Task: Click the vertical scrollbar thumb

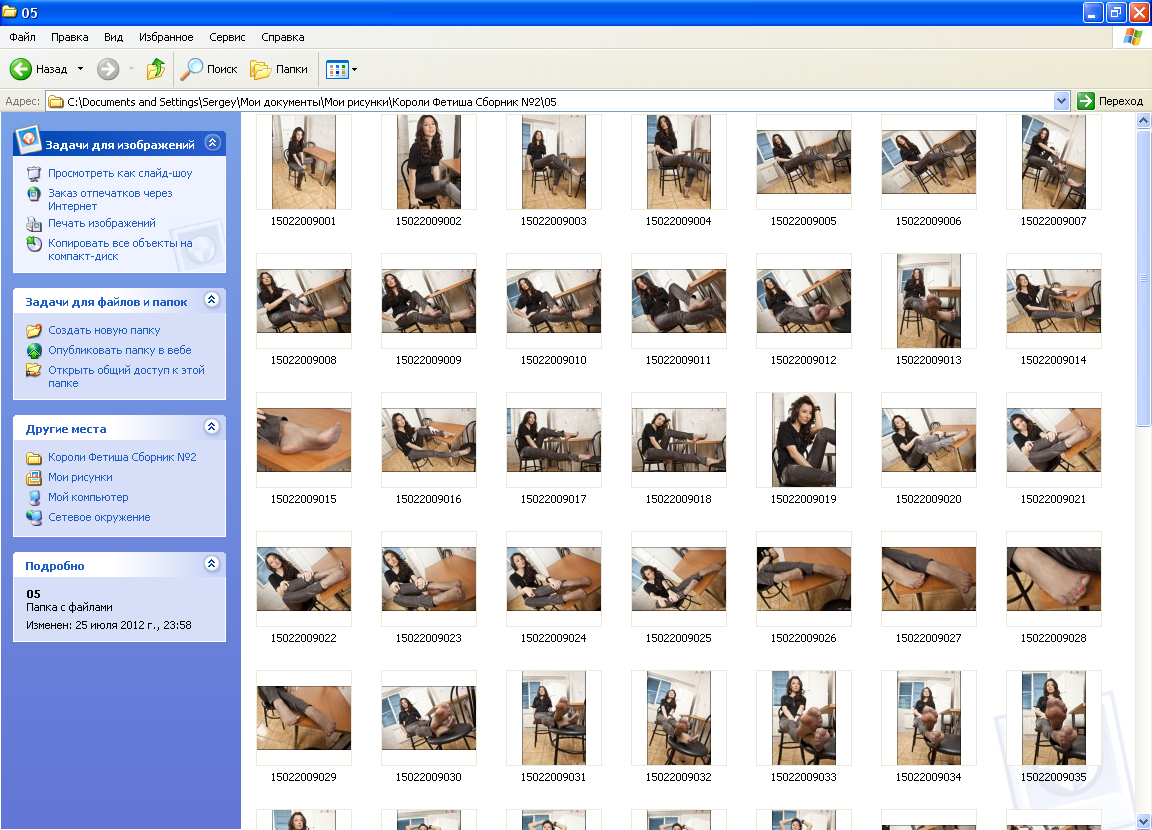Action: [1143, 278]
